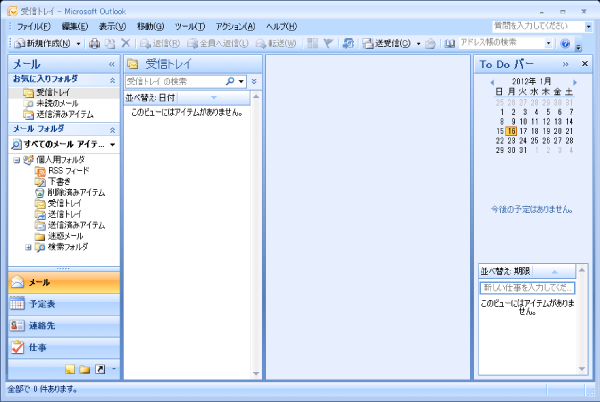Click the open-envelope icon right of 送受信
The width and height of the screenshot is (600, 402).
[430, 44]
